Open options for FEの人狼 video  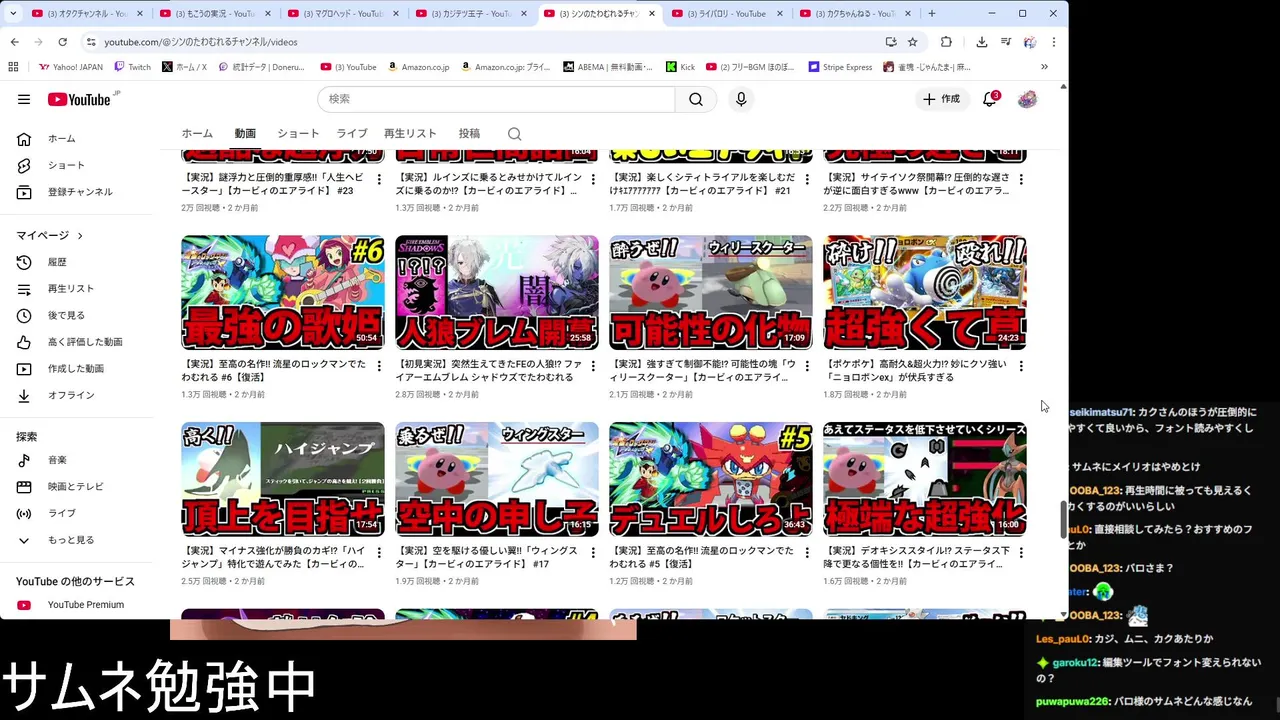[593, 366]
